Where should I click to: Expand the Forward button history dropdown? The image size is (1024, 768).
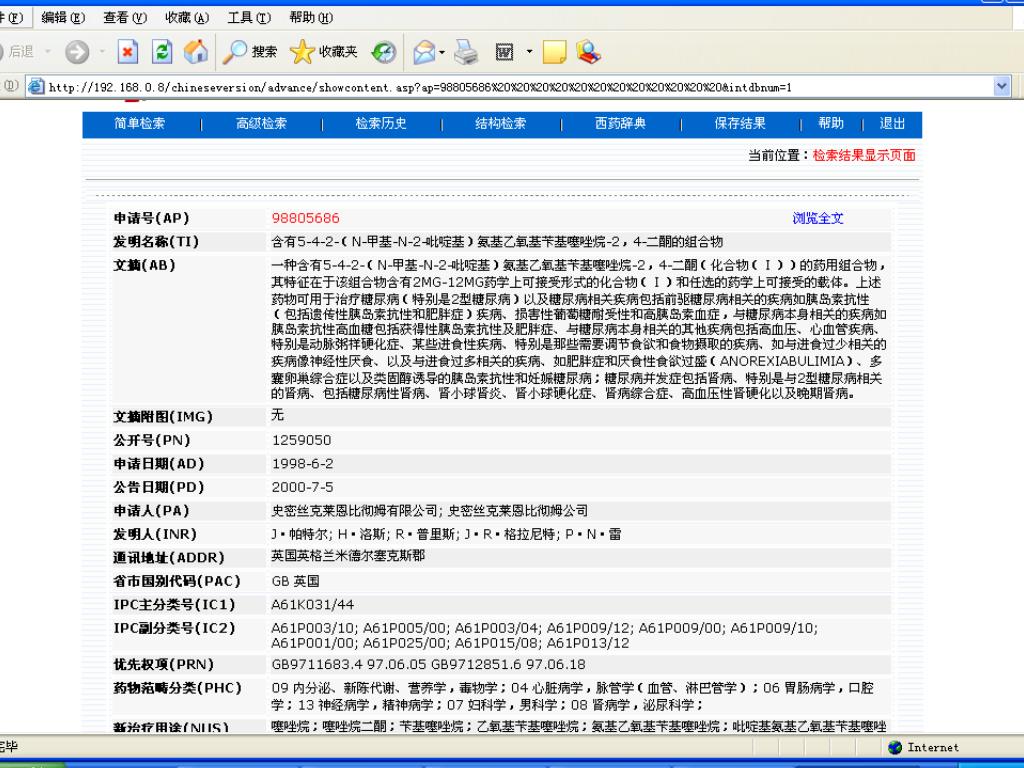(102, 52)
